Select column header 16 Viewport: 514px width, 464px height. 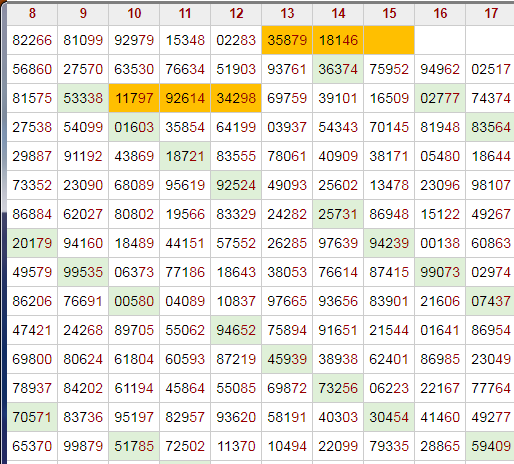440,14
